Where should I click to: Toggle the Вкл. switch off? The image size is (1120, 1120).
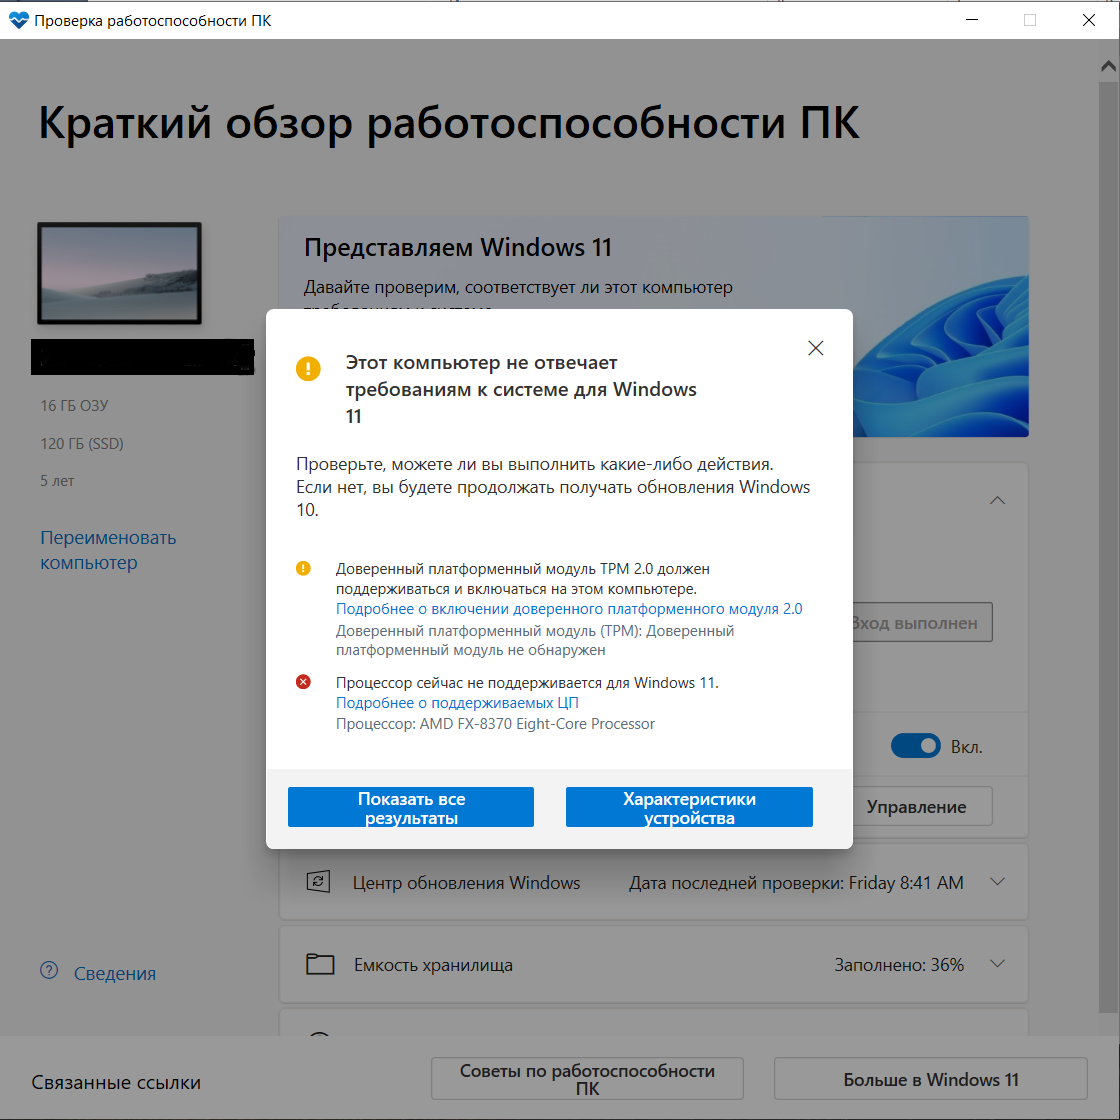916,746
